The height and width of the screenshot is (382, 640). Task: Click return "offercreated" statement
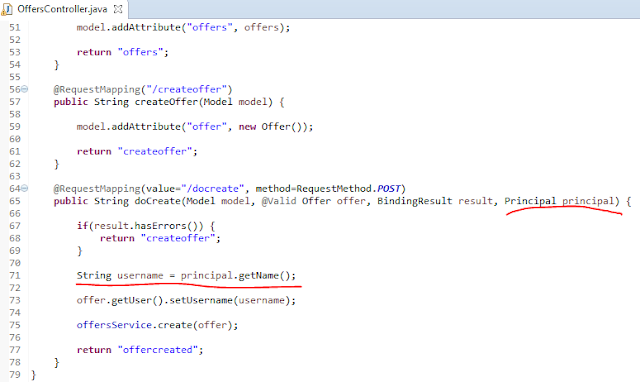(x=140, y=350)
